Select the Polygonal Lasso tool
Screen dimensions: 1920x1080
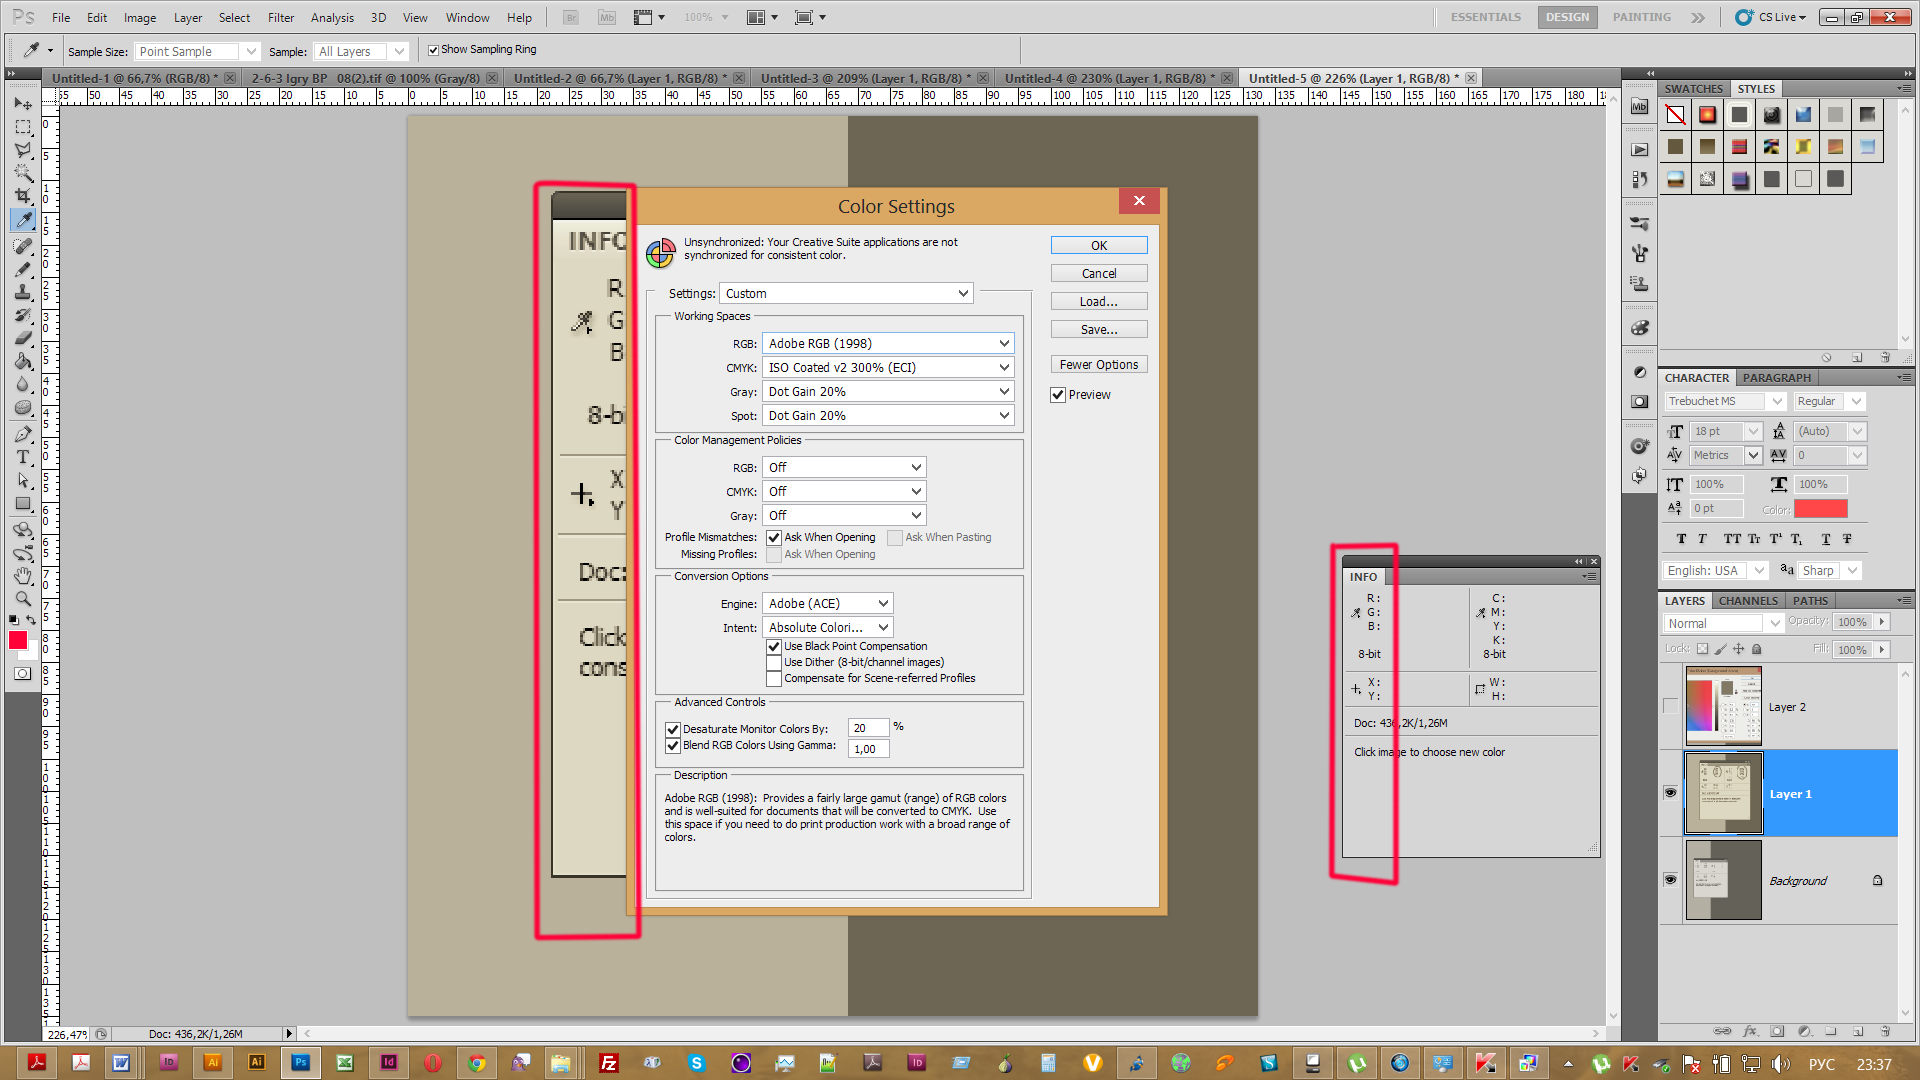tap(23, 150)
